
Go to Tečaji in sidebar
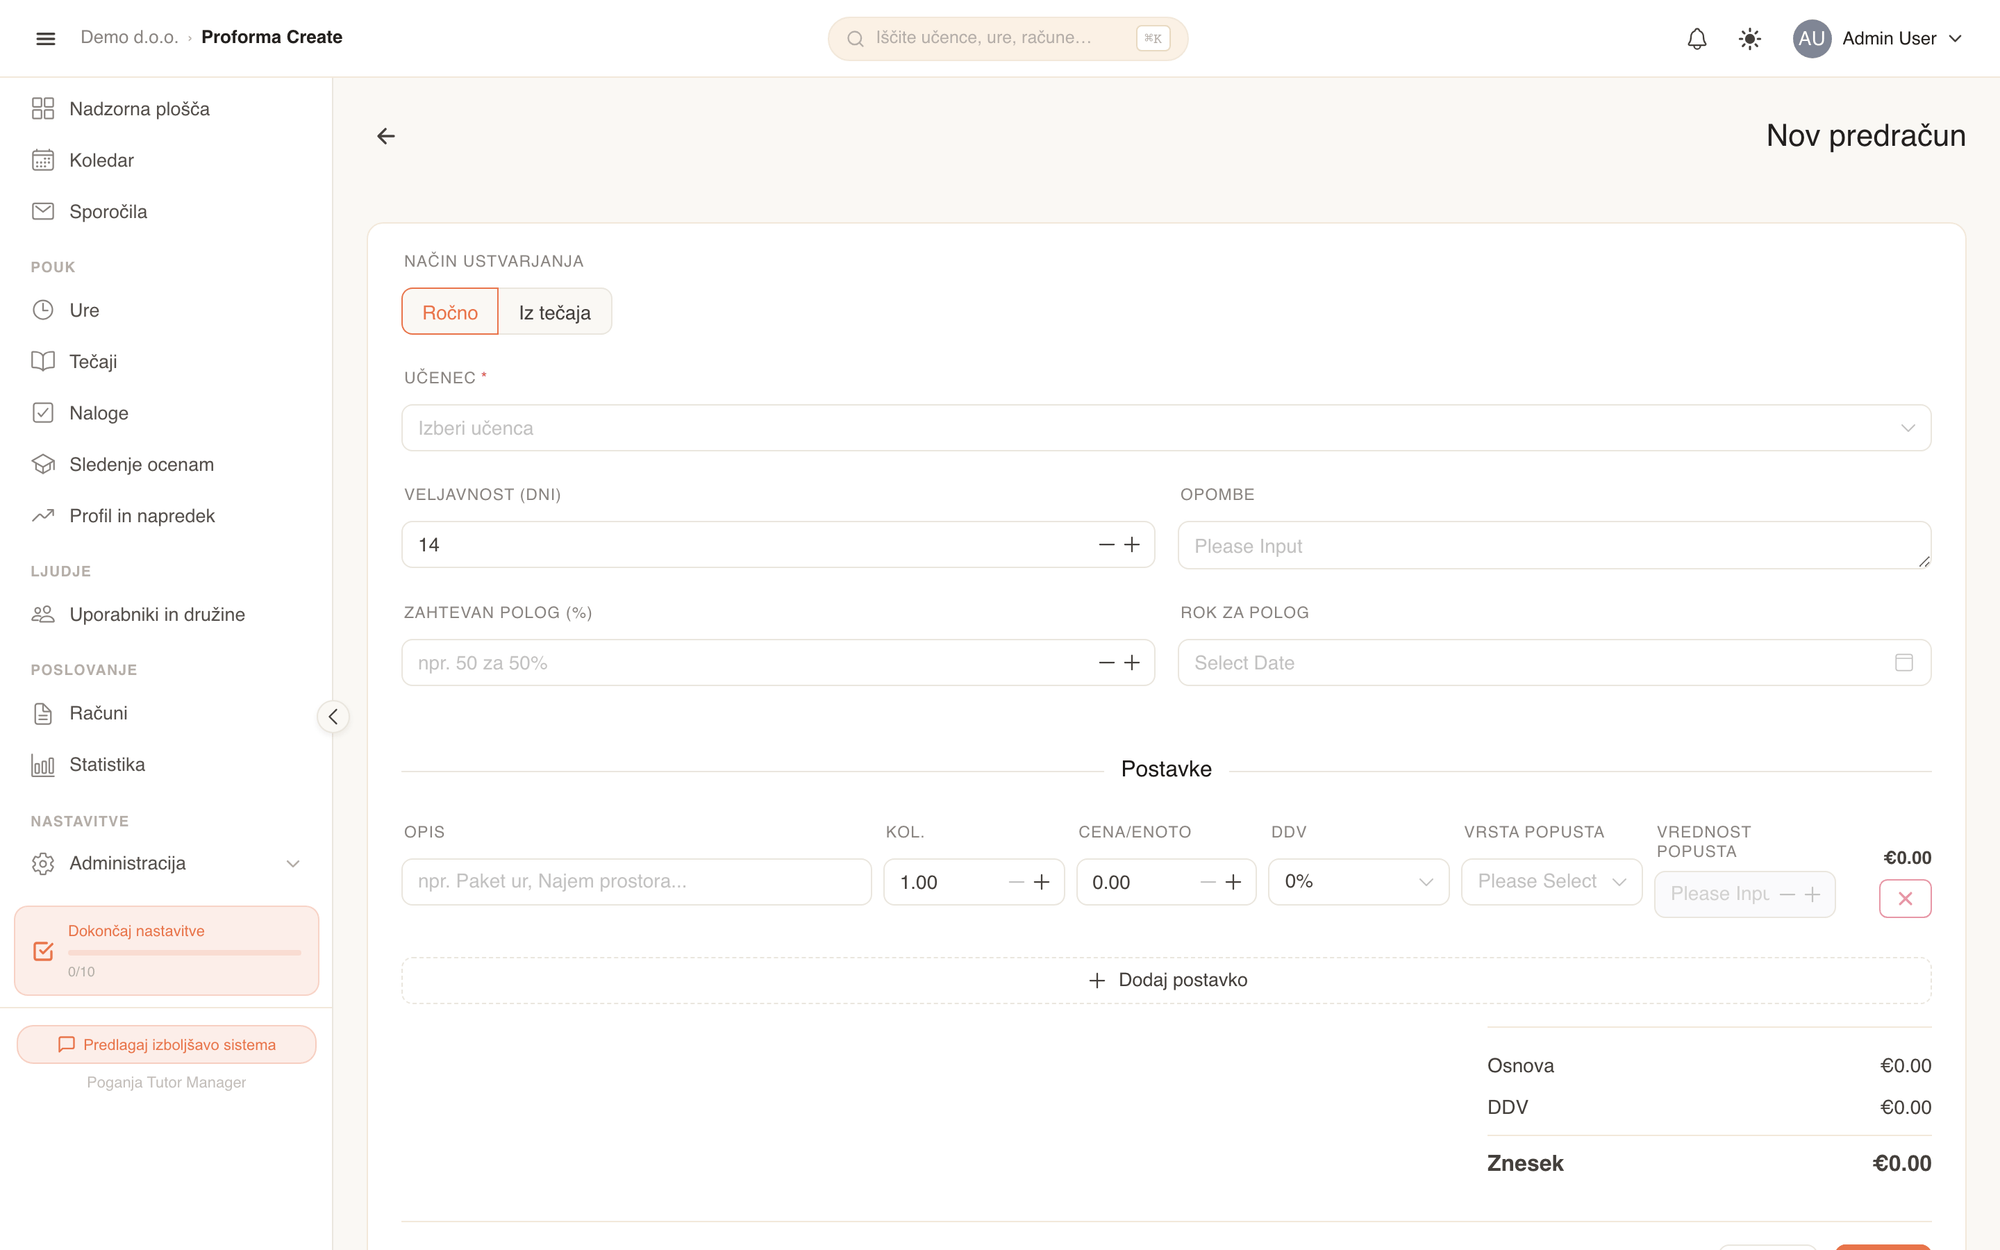click(x=166, y=361)
